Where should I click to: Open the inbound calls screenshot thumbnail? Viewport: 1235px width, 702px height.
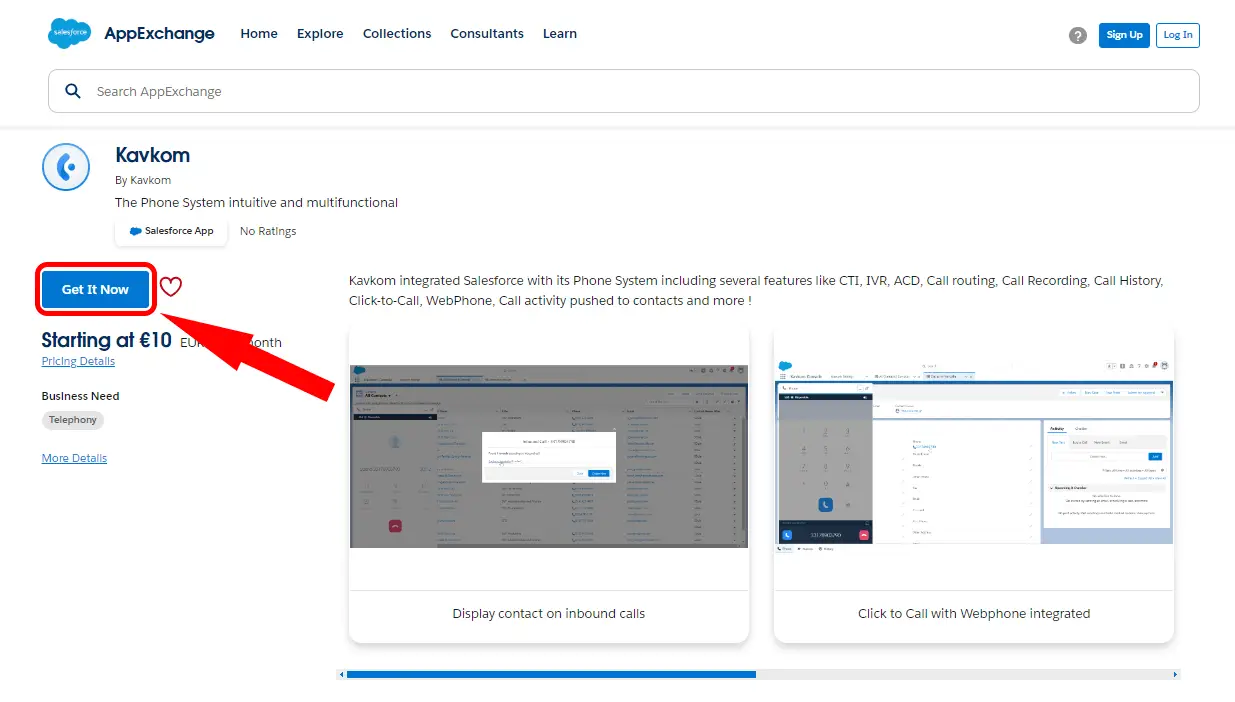point(548,456)
